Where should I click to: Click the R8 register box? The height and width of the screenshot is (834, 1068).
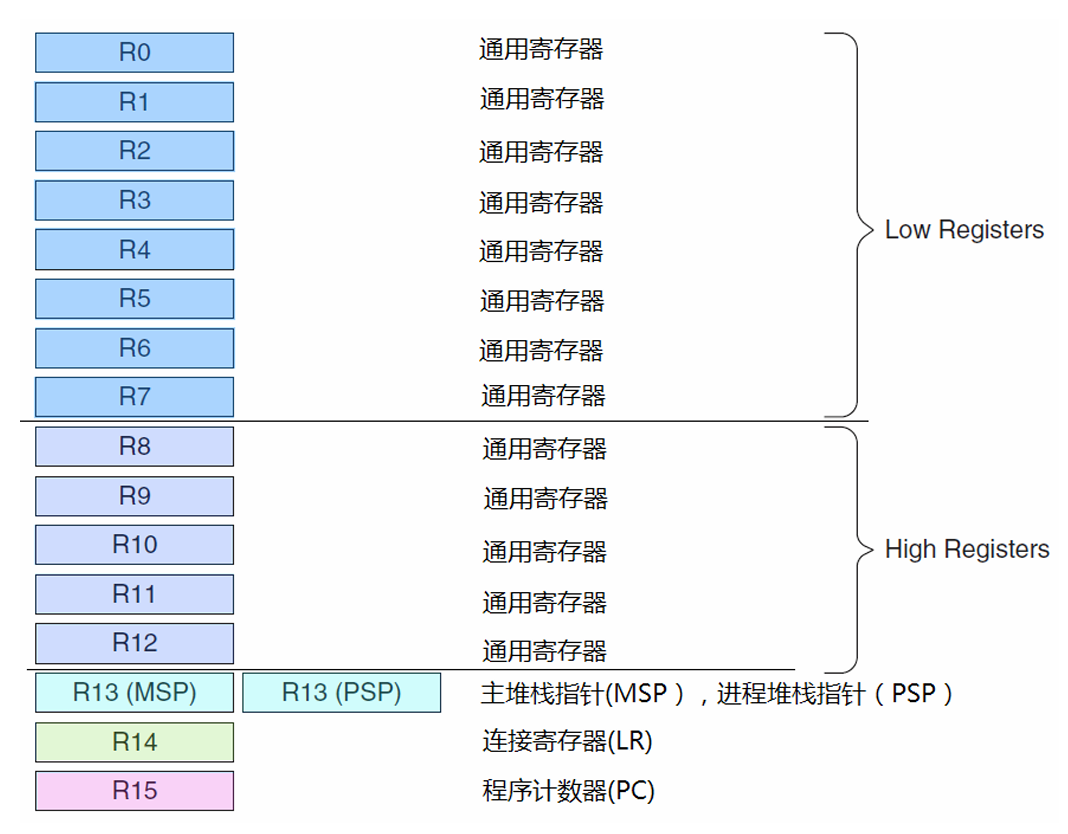tap(134, 447)
